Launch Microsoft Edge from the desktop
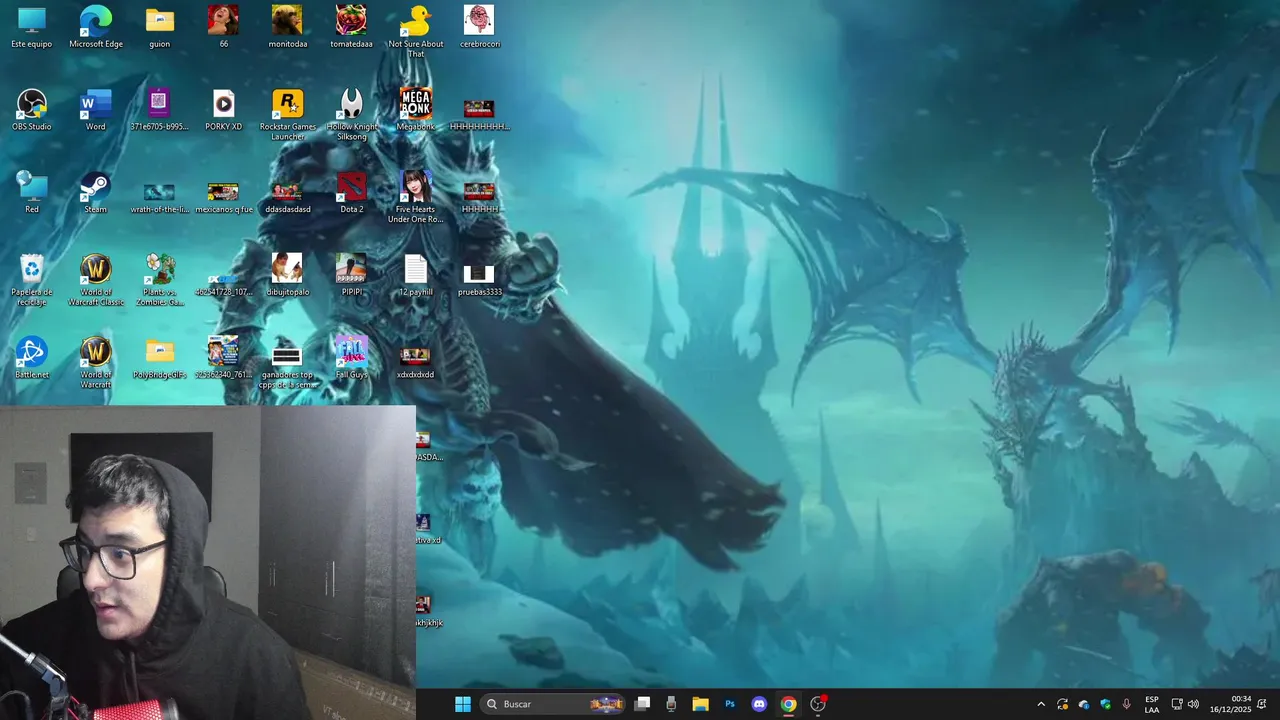 point(96,27)
